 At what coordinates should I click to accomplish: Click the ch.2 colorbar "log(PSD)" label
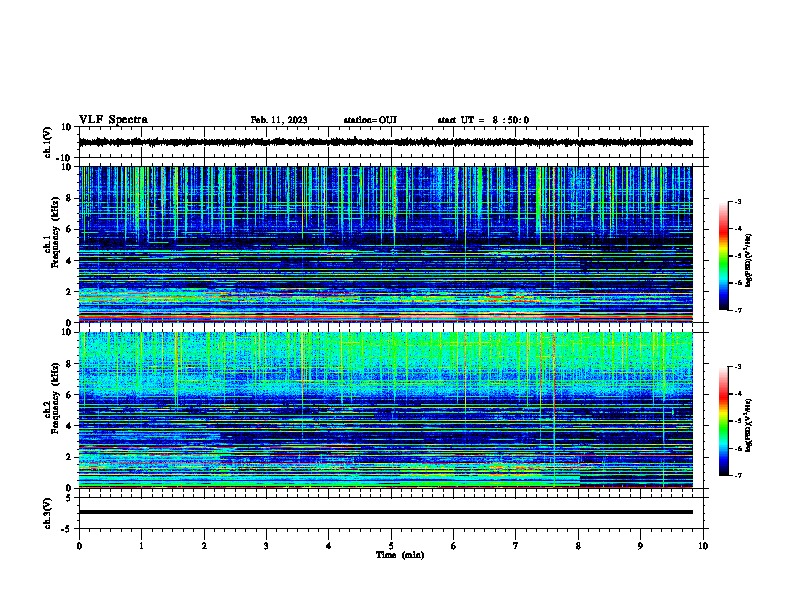click(748, 425)
